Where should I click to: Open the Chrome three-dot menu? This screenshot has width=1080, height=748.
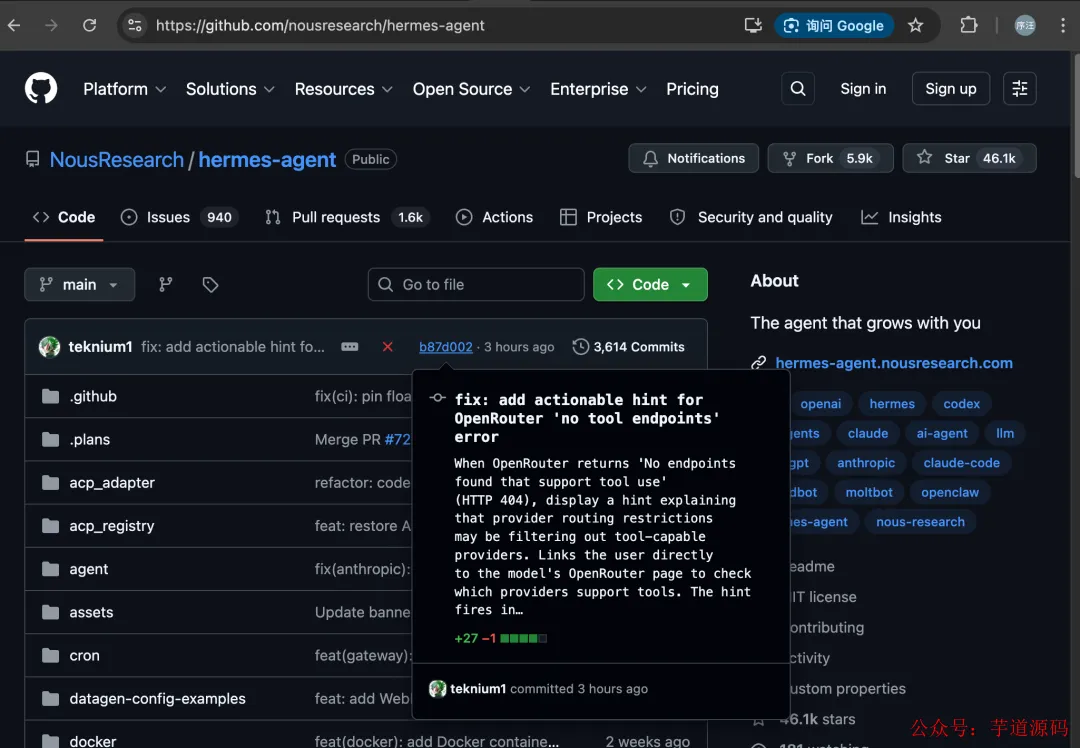coord(1063,25)
